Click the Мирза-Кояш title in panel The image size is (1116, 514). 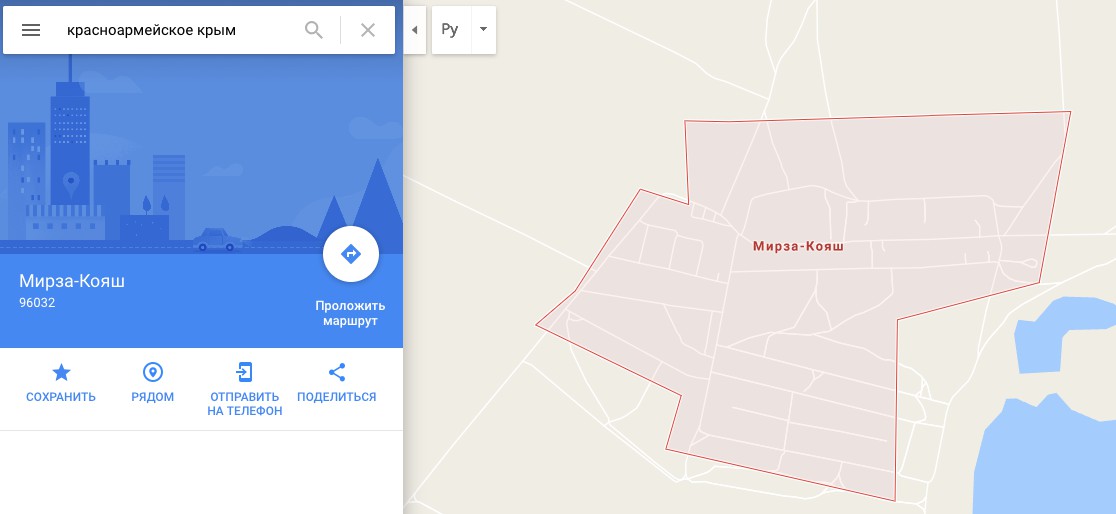72,281
